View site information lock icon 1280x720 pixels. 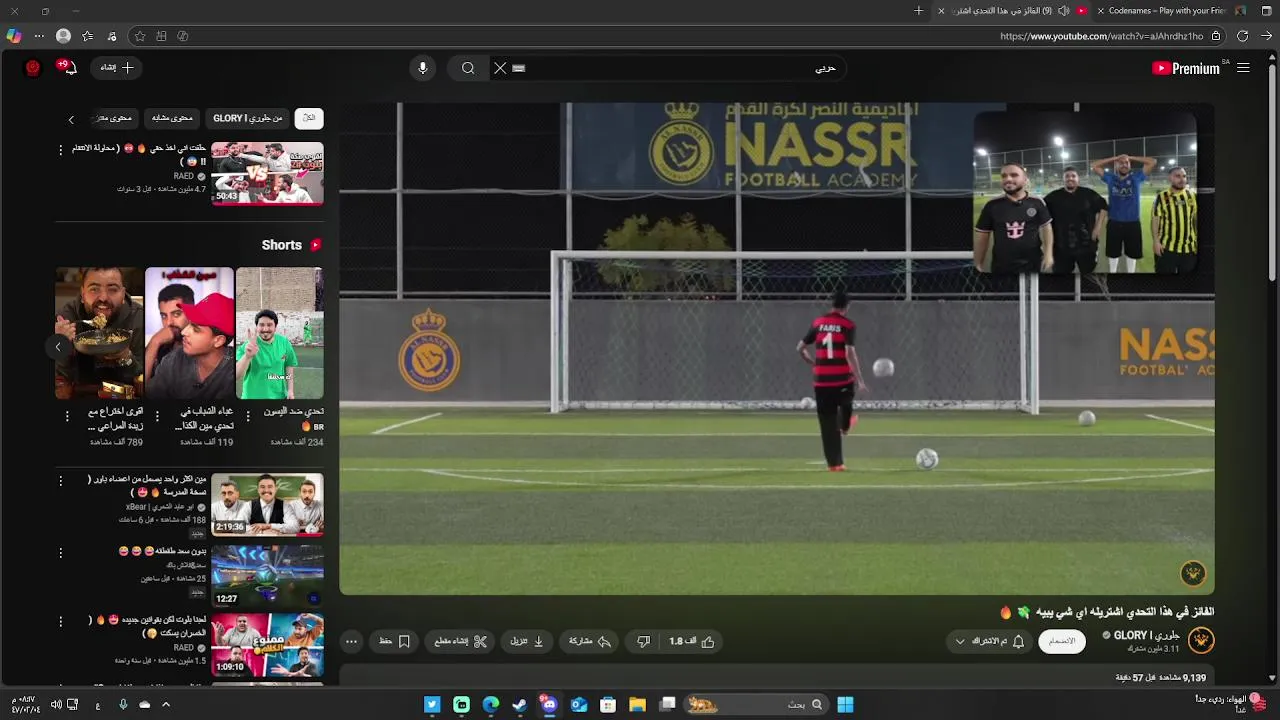pos(1216,36)
